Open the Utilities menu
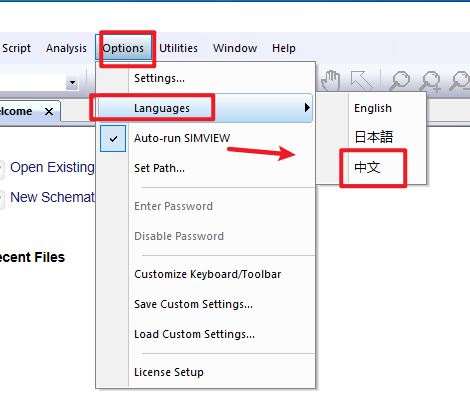The width and height of the screenshot is (470, 417). tap(178, 48)
